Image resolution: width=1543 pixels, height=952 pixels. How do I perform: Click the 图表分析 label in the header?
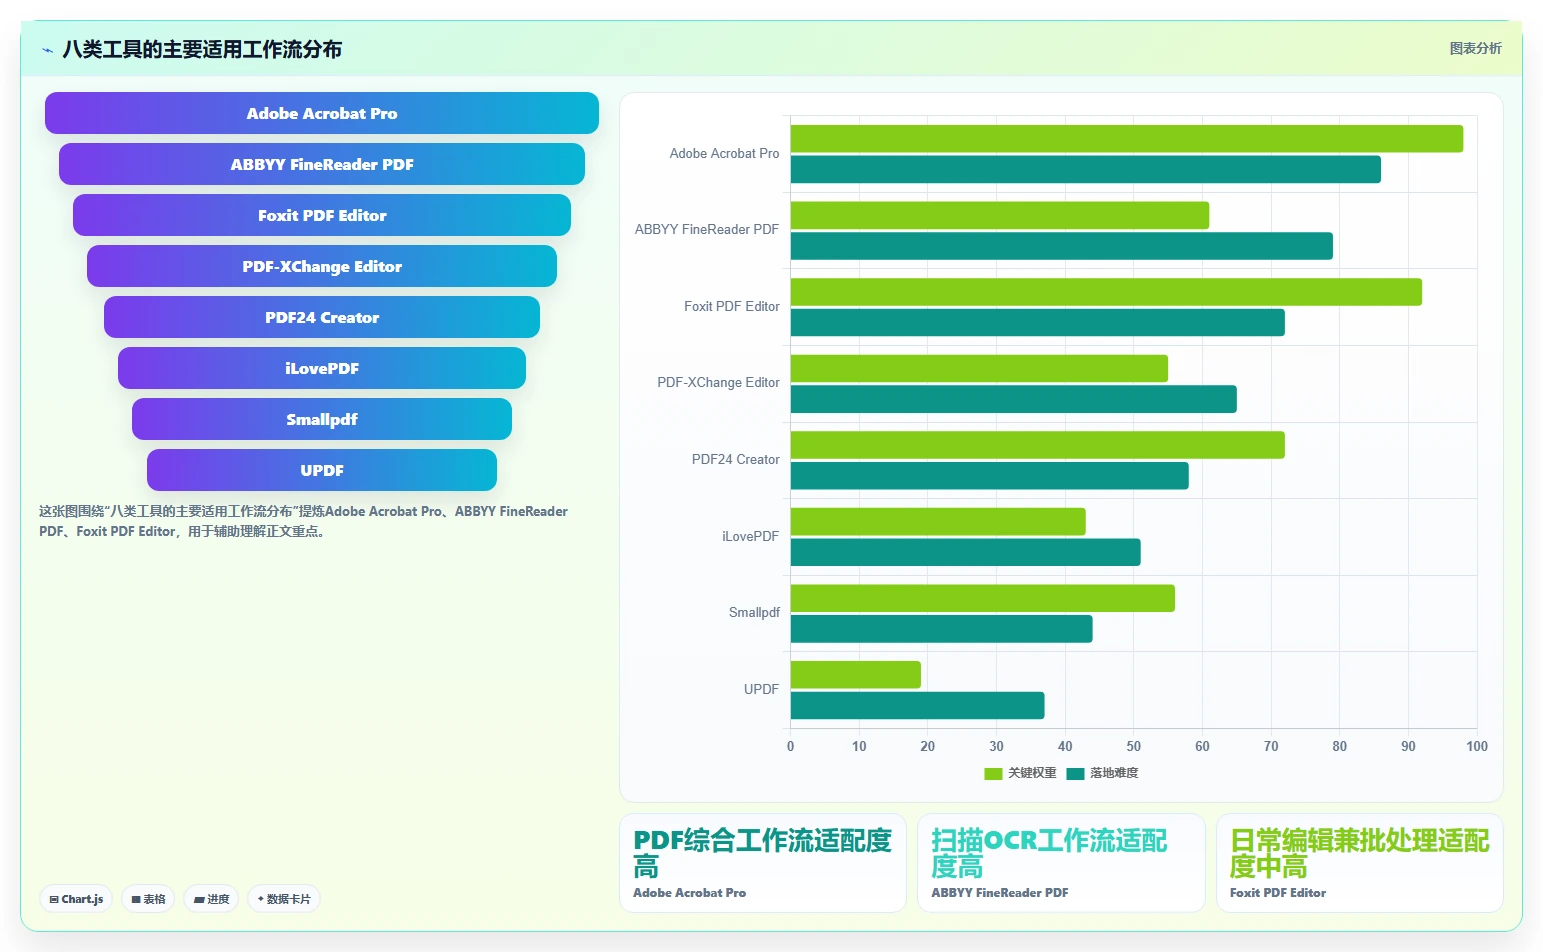1476,48
